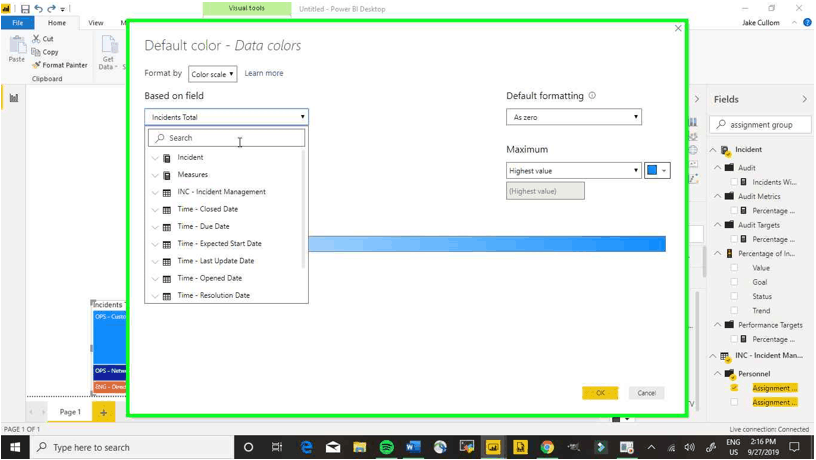
Task: Click the Windows taskbar search box
Action: pyautogui.click(x=132, y=447)
